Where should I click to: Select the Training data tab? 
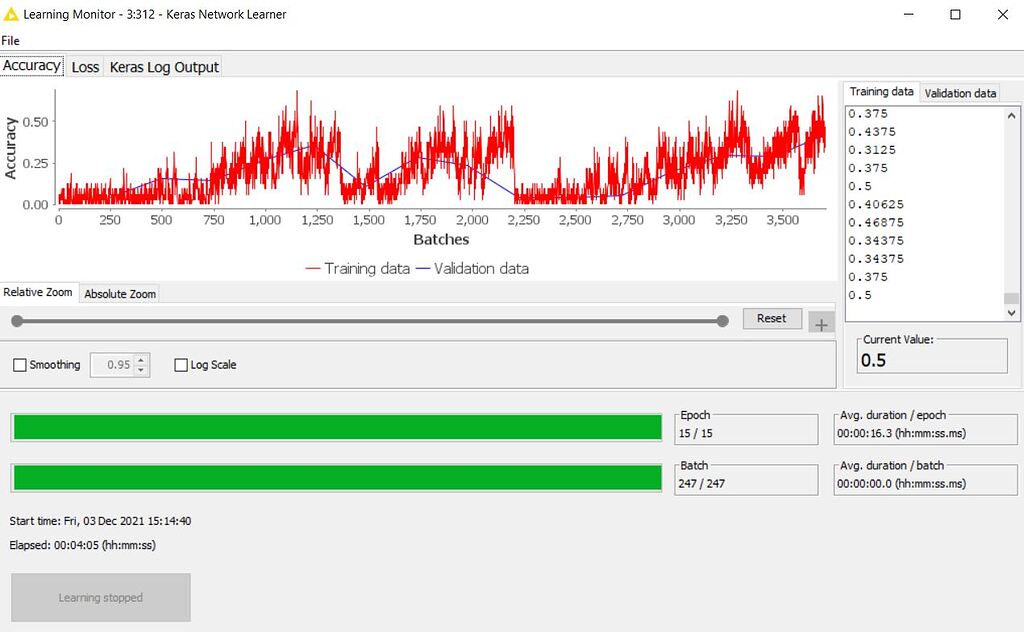coord(881,91)
